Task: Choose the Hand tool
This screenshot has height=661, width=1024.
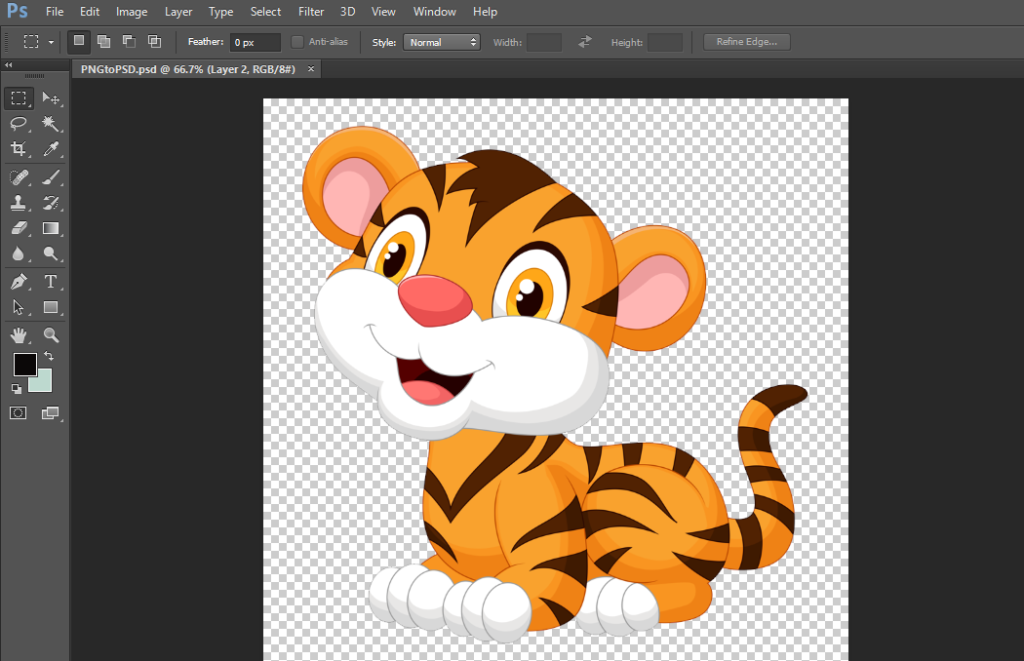Action: point(18,335)
